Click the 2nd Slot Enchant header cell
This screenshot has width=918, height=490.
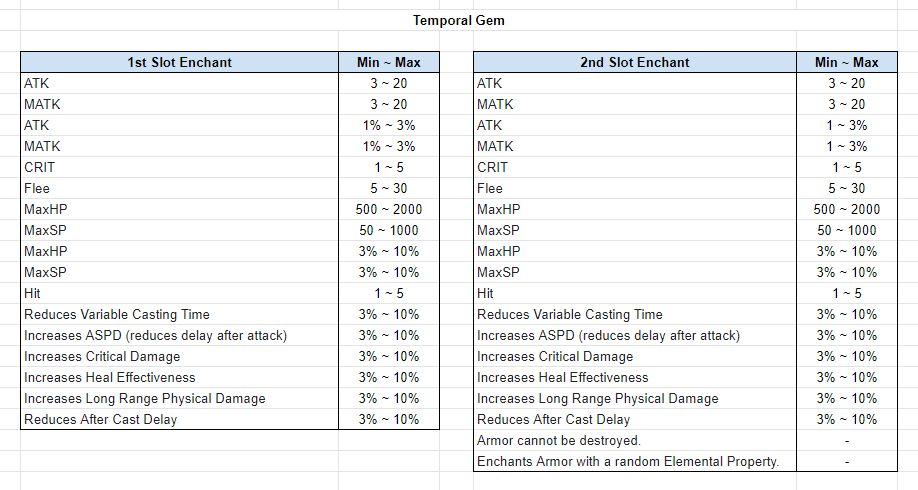(x=635, y=63)
